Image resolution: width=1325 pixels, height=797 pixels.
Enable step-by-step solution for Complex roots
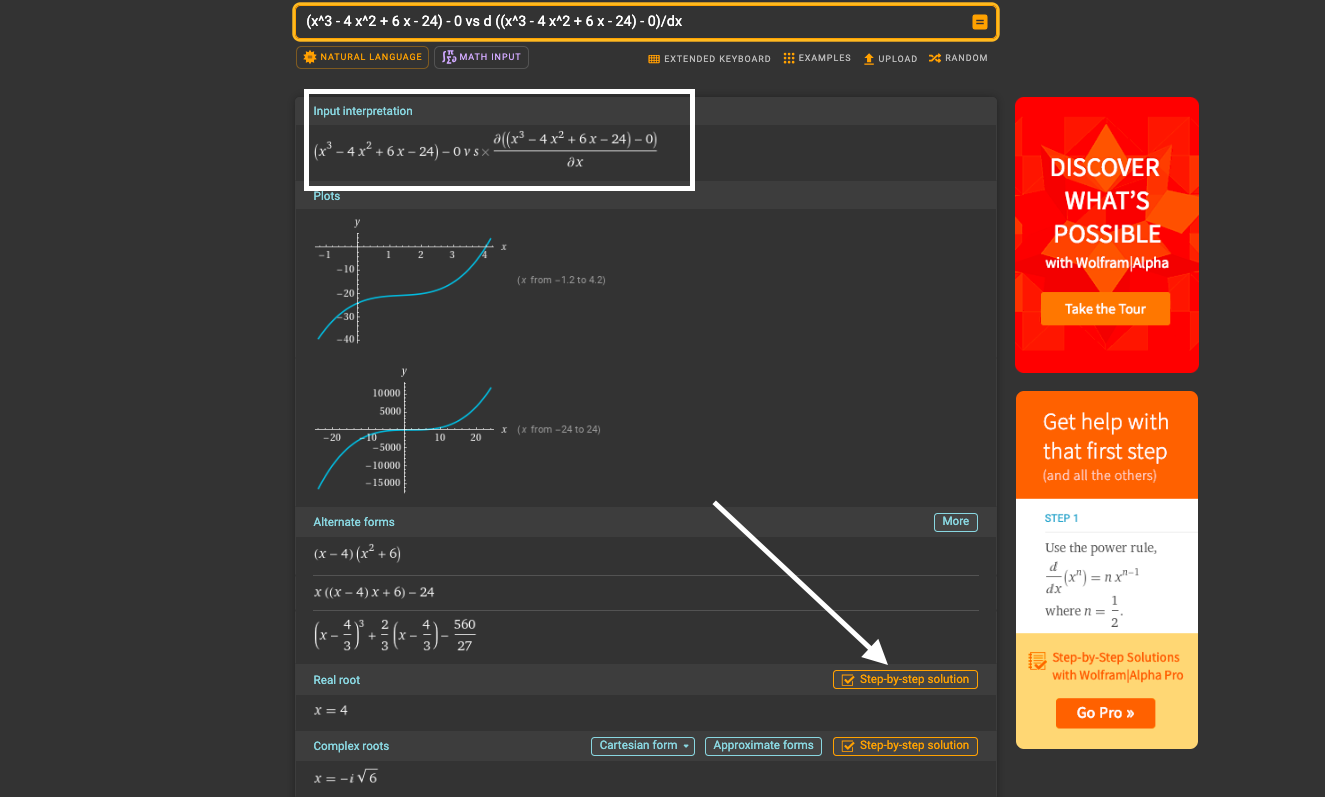click(904, 745)
